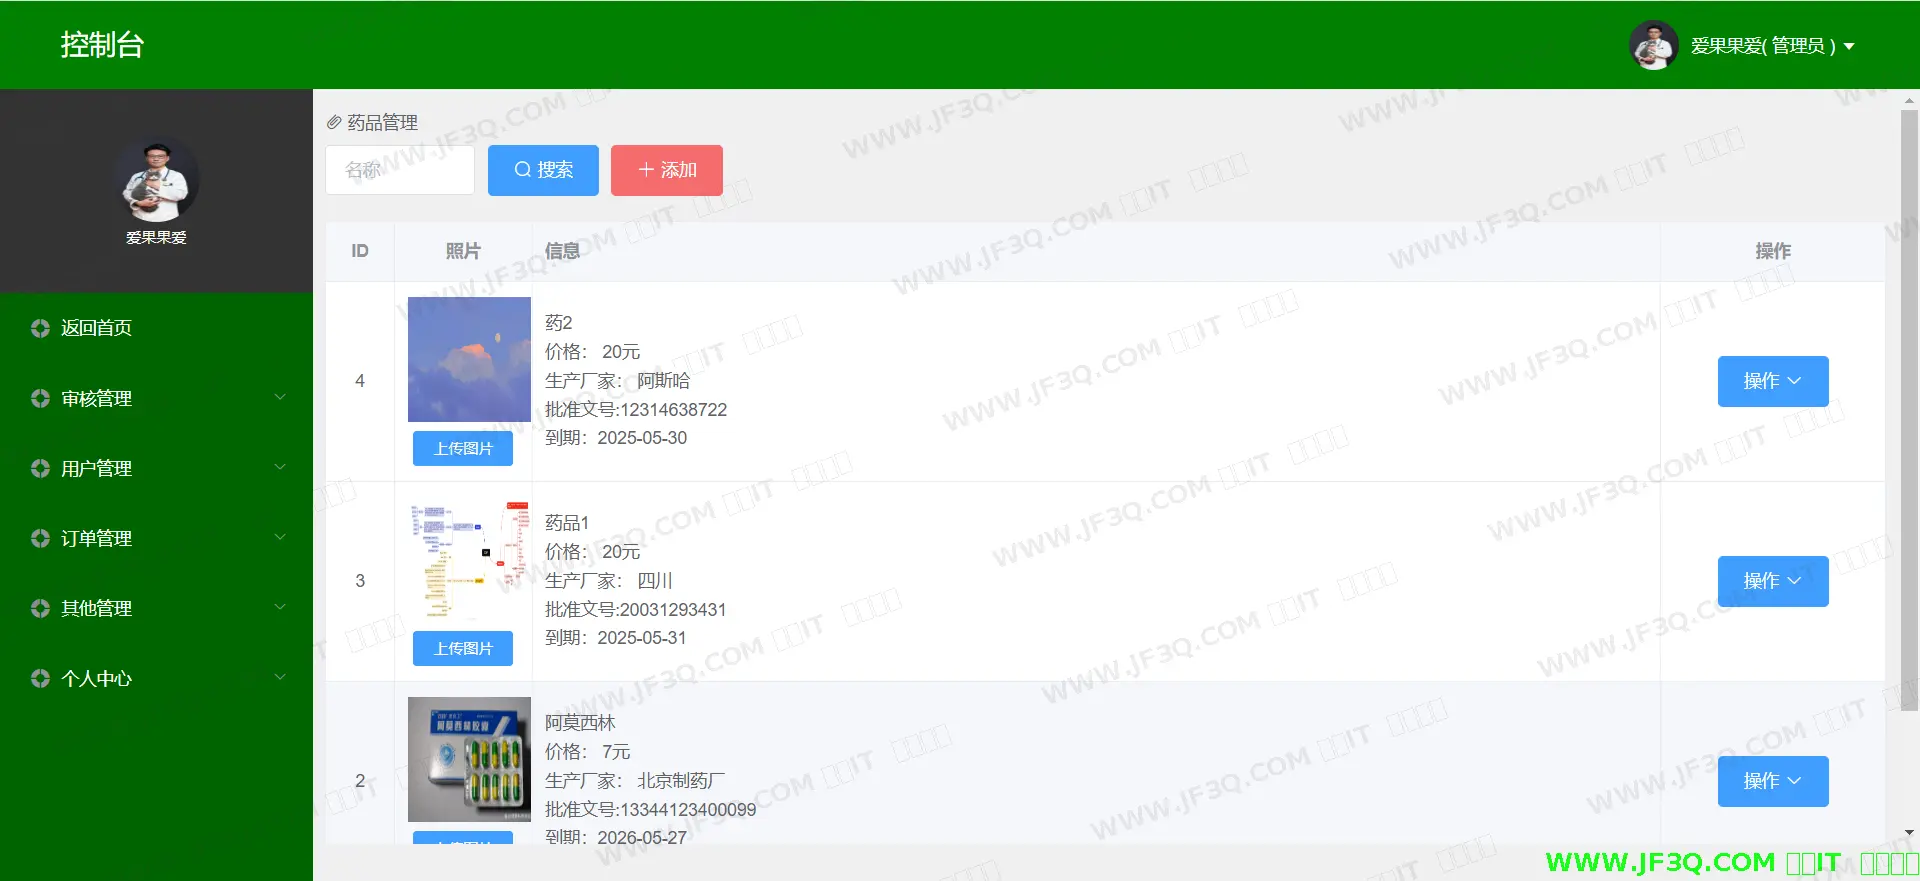This screenshot has width=1920, height=881.
Task: Click the 订单管理 sidebar icon
Action: point(40,538)
